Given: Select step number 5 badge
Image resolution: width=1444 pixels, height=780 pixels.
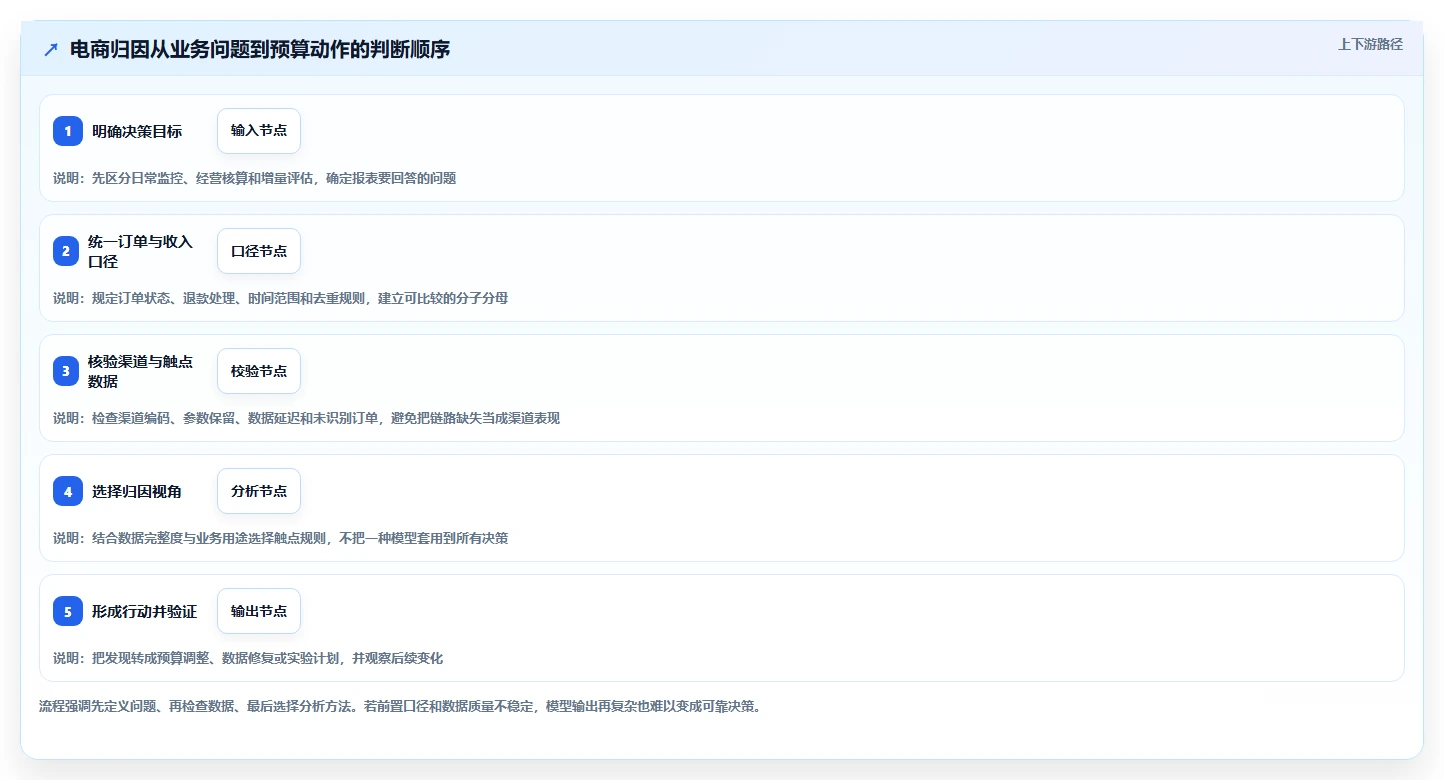Looking at the screenshot, I should 68,611.
